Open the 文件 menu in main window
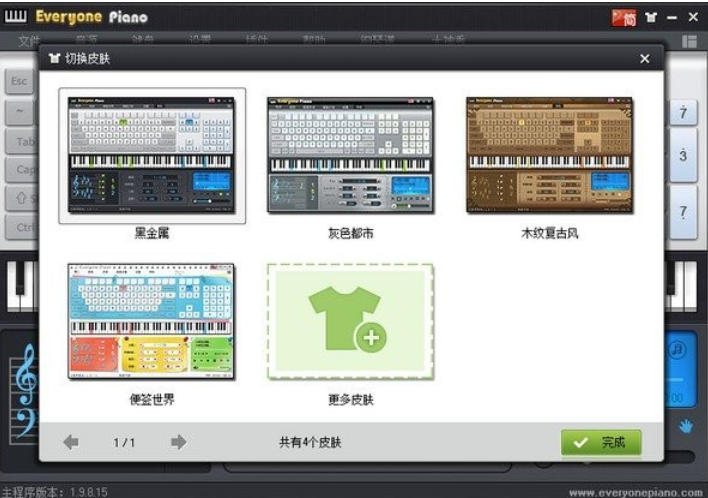708x498 pixels. pyautogui.click(x=28, y=41)
